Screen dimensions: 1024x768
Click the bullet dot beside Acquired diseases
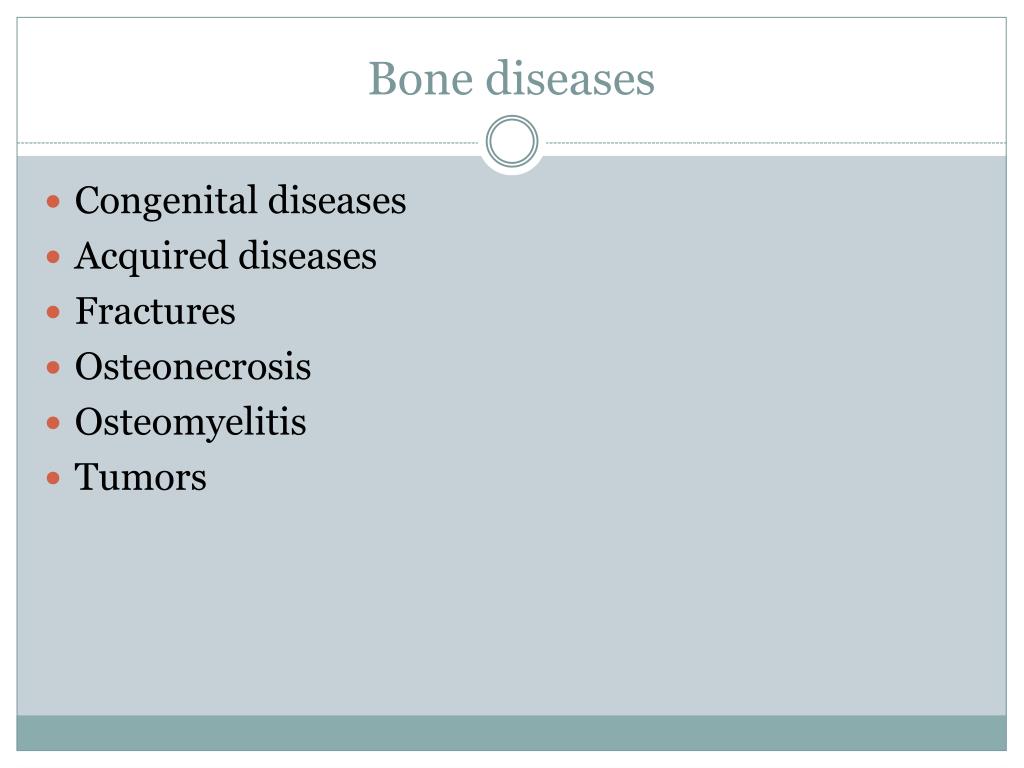54,257
